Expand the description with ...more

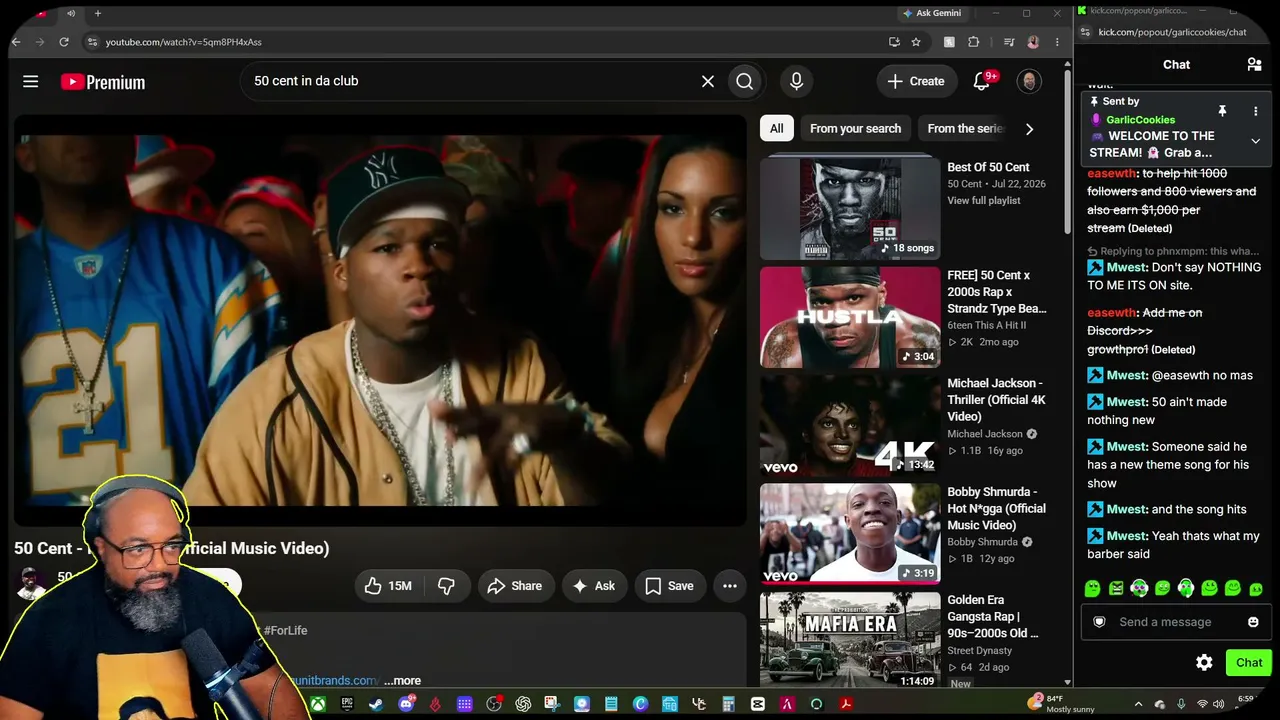(x=402, y=681)
